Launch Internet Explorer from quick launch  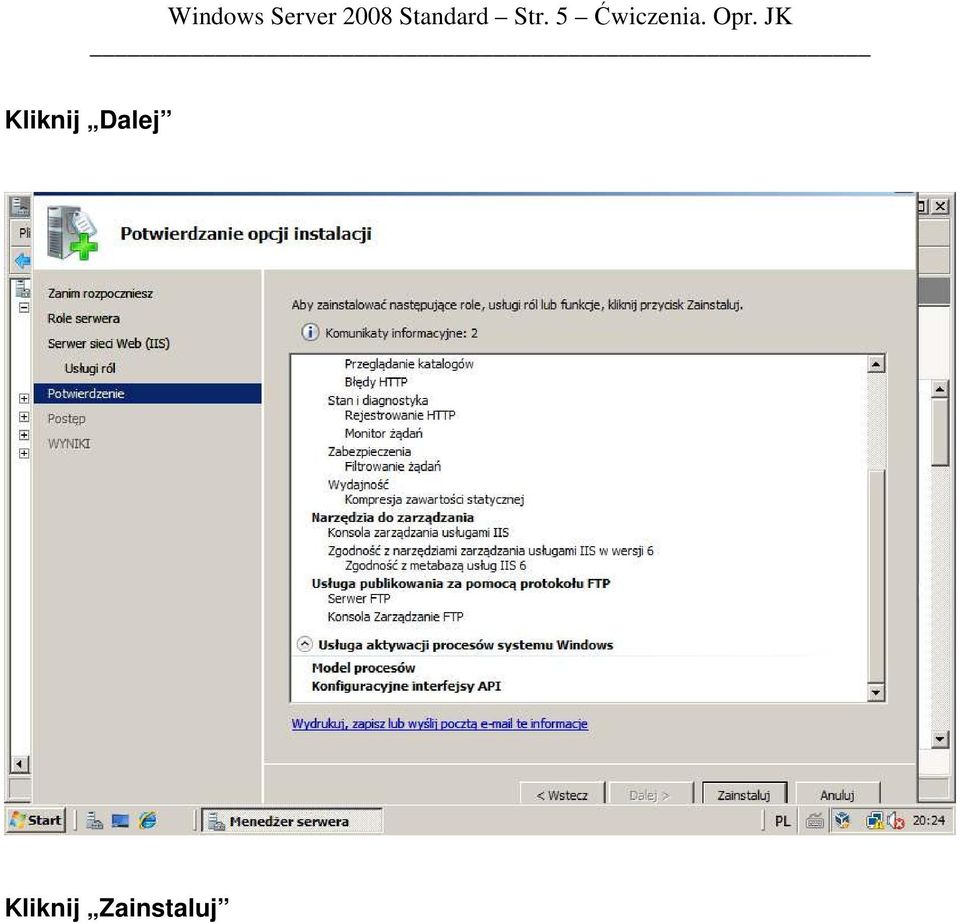[x=148, y=820]
